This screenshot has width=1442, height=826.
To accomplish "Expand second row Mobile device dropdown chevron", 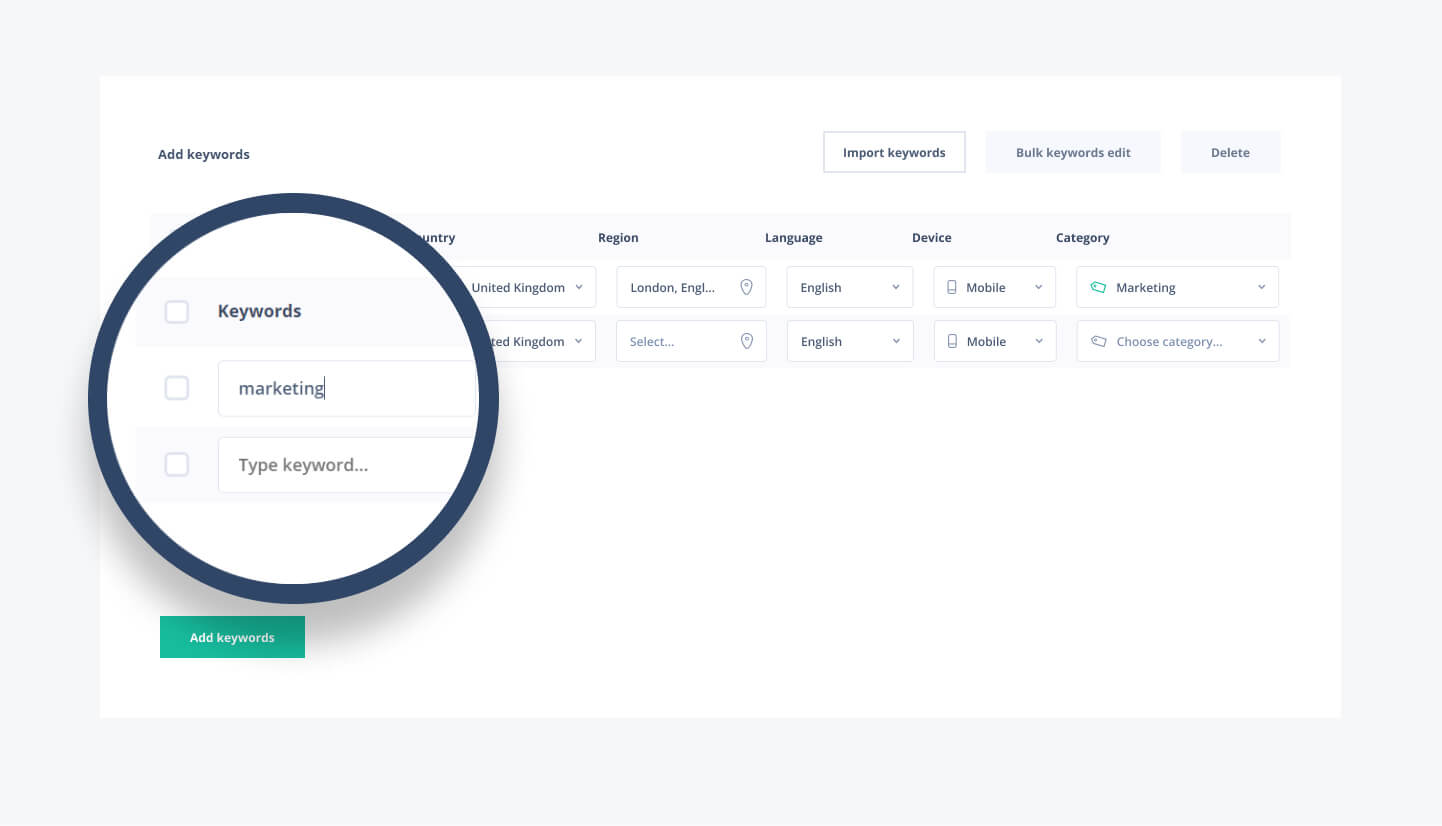I will [x=1038, y=341].
